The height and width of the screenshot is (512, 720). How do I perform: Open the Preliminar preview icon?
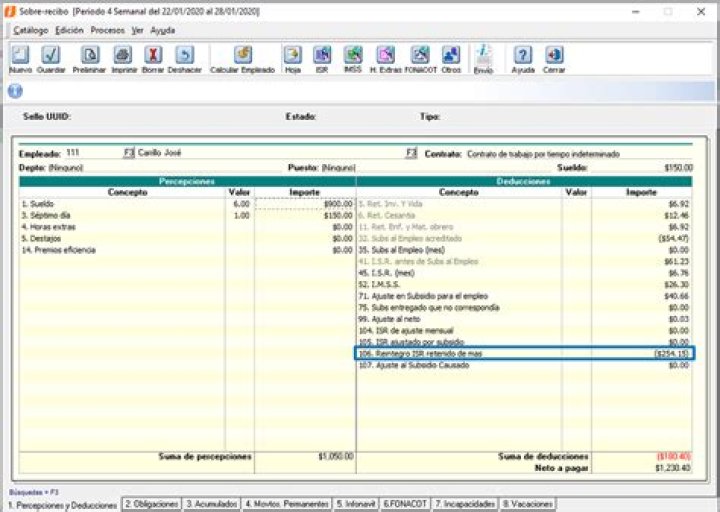point(89,56)
